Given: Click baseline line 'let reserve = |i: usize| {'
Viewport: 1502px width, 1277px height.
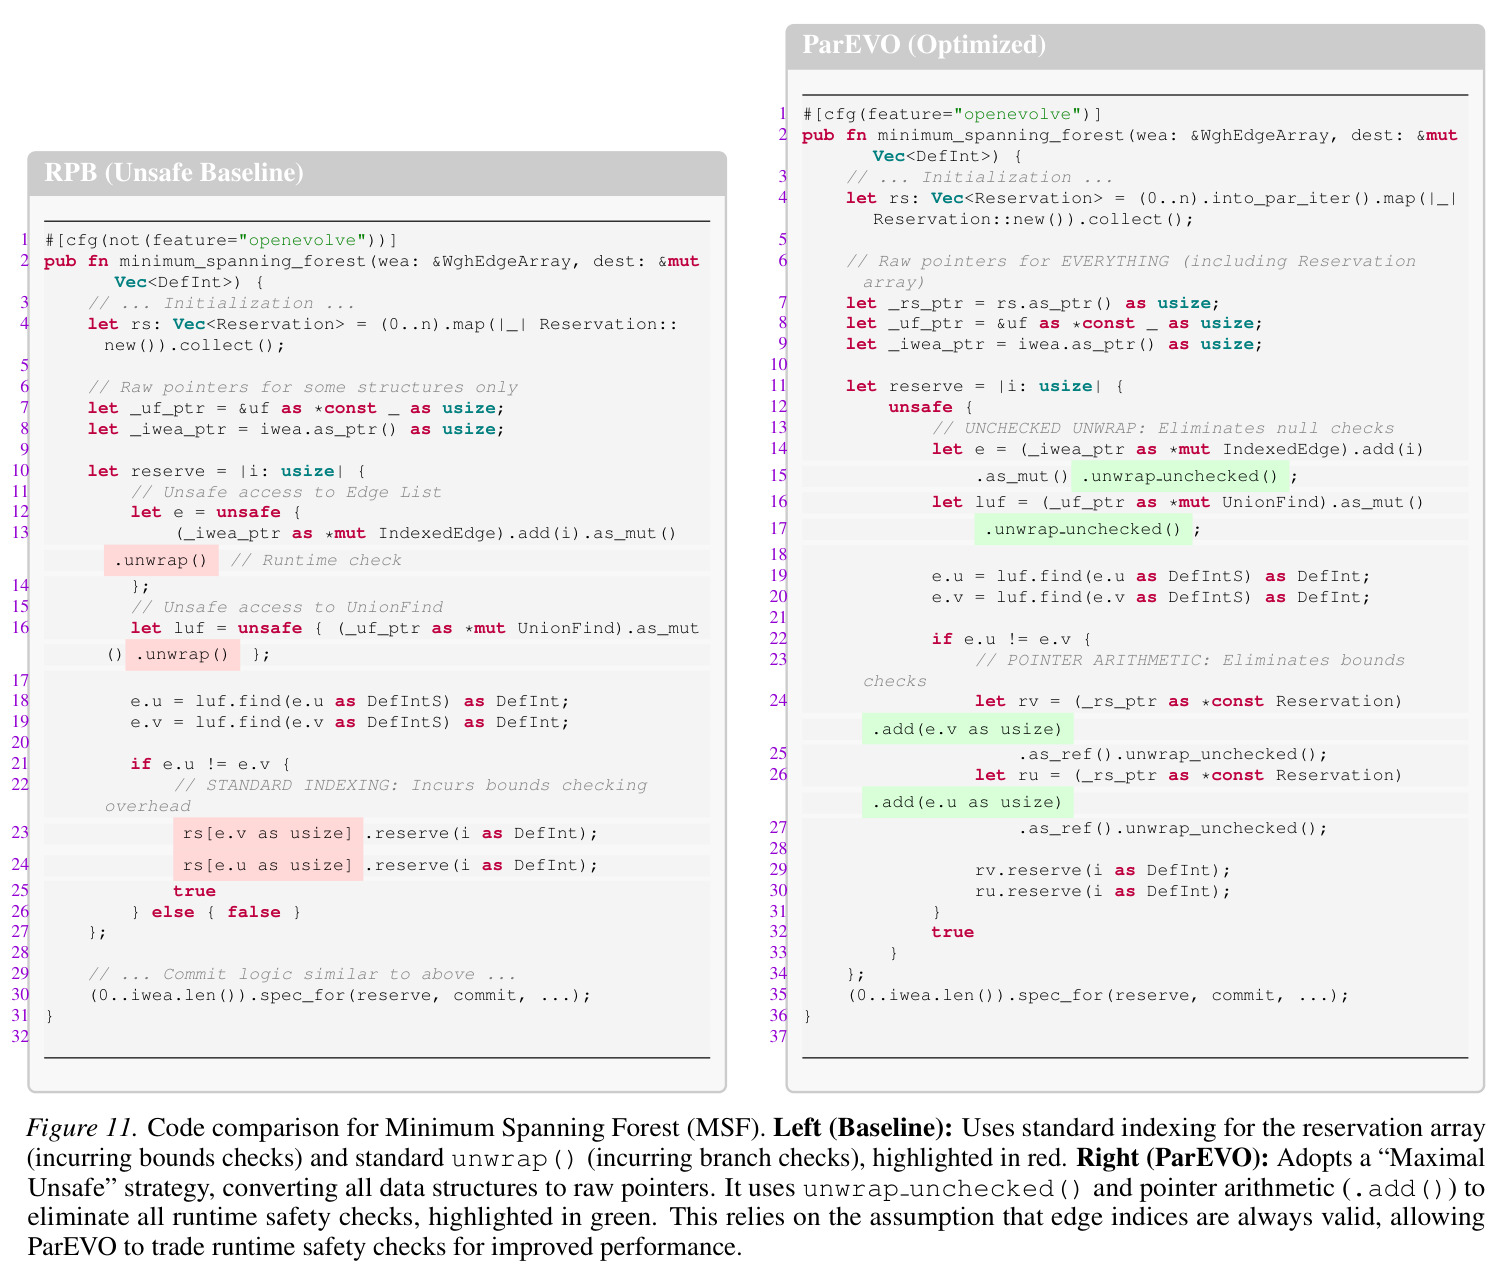Looking at the screenshot, I should click(227, 471).
